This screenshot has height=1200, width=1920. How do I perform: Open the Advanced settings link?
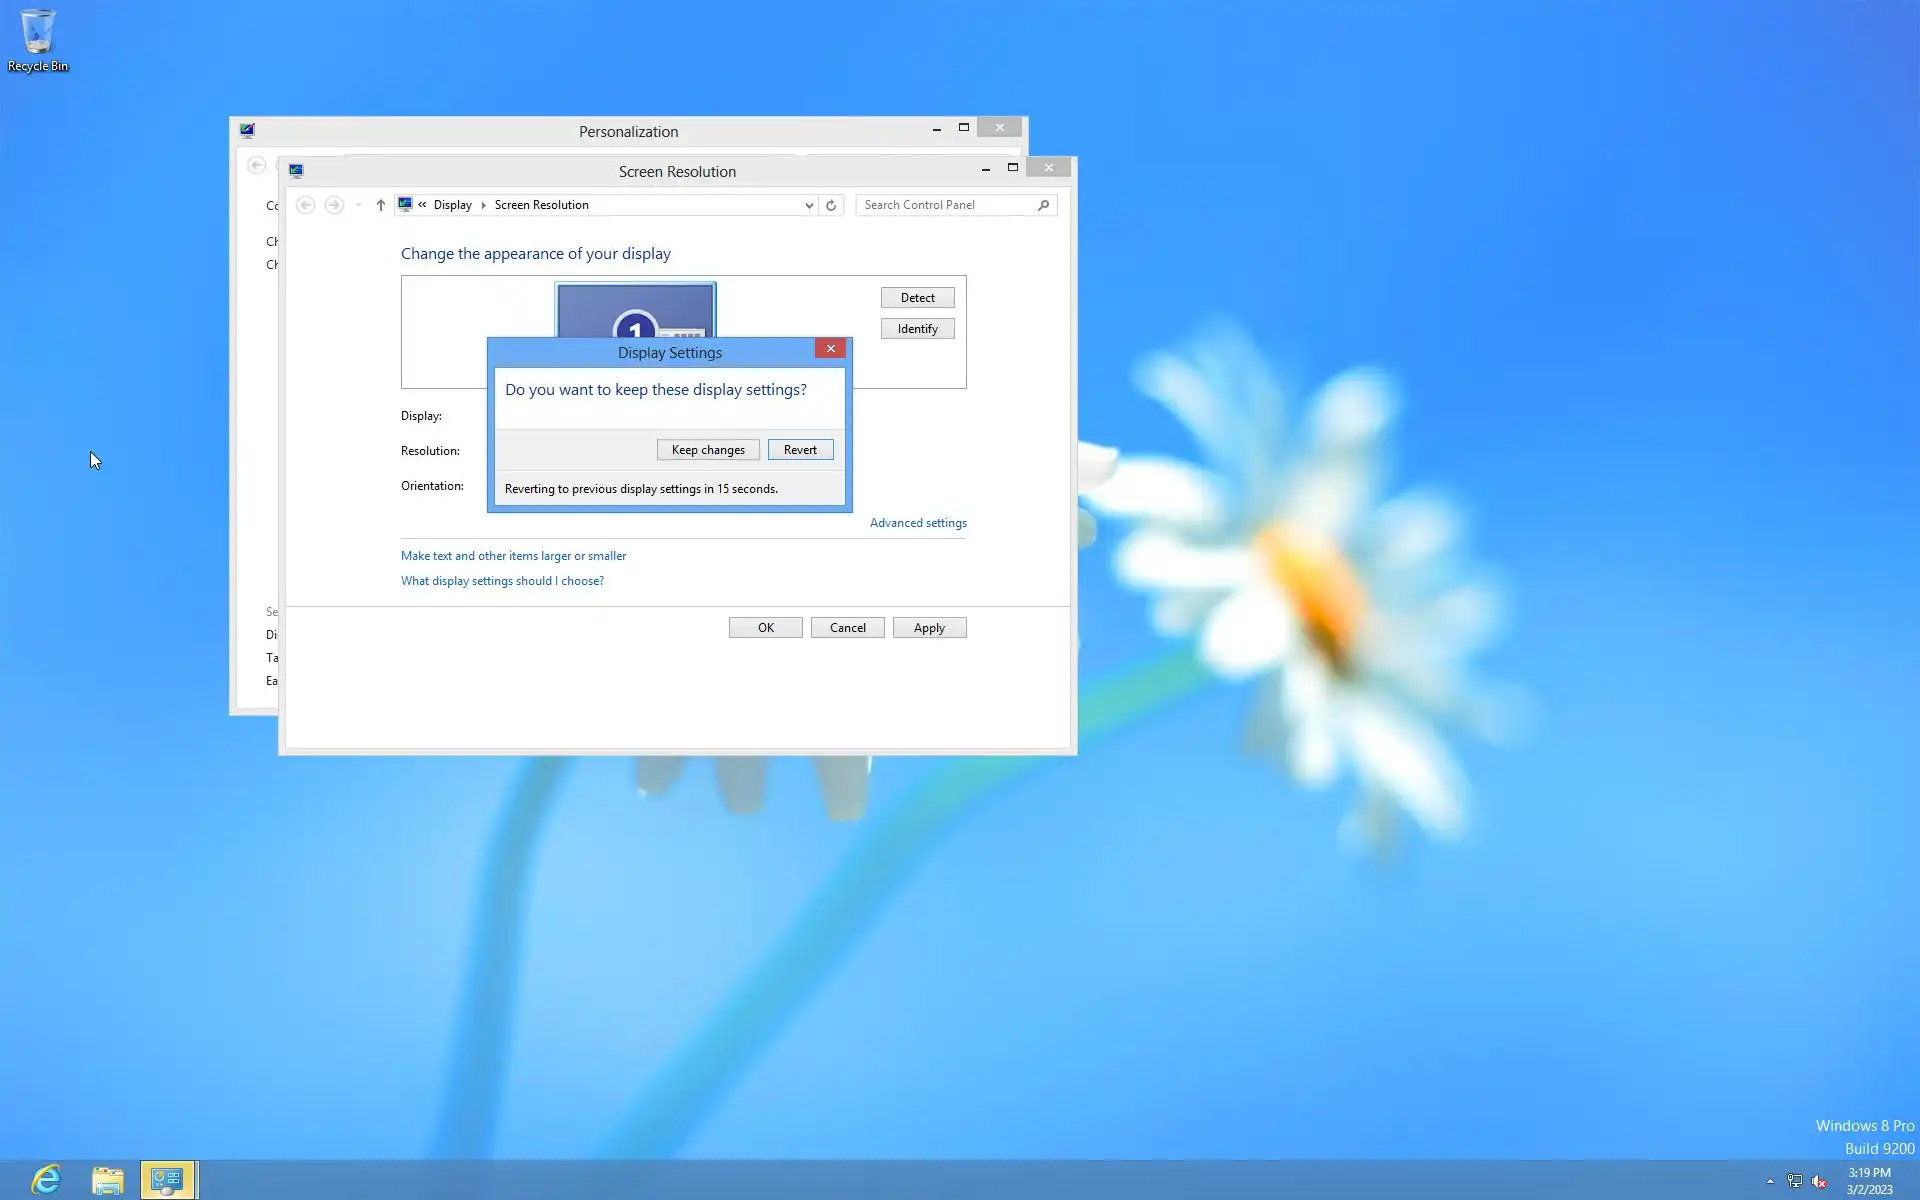[917, 523]
